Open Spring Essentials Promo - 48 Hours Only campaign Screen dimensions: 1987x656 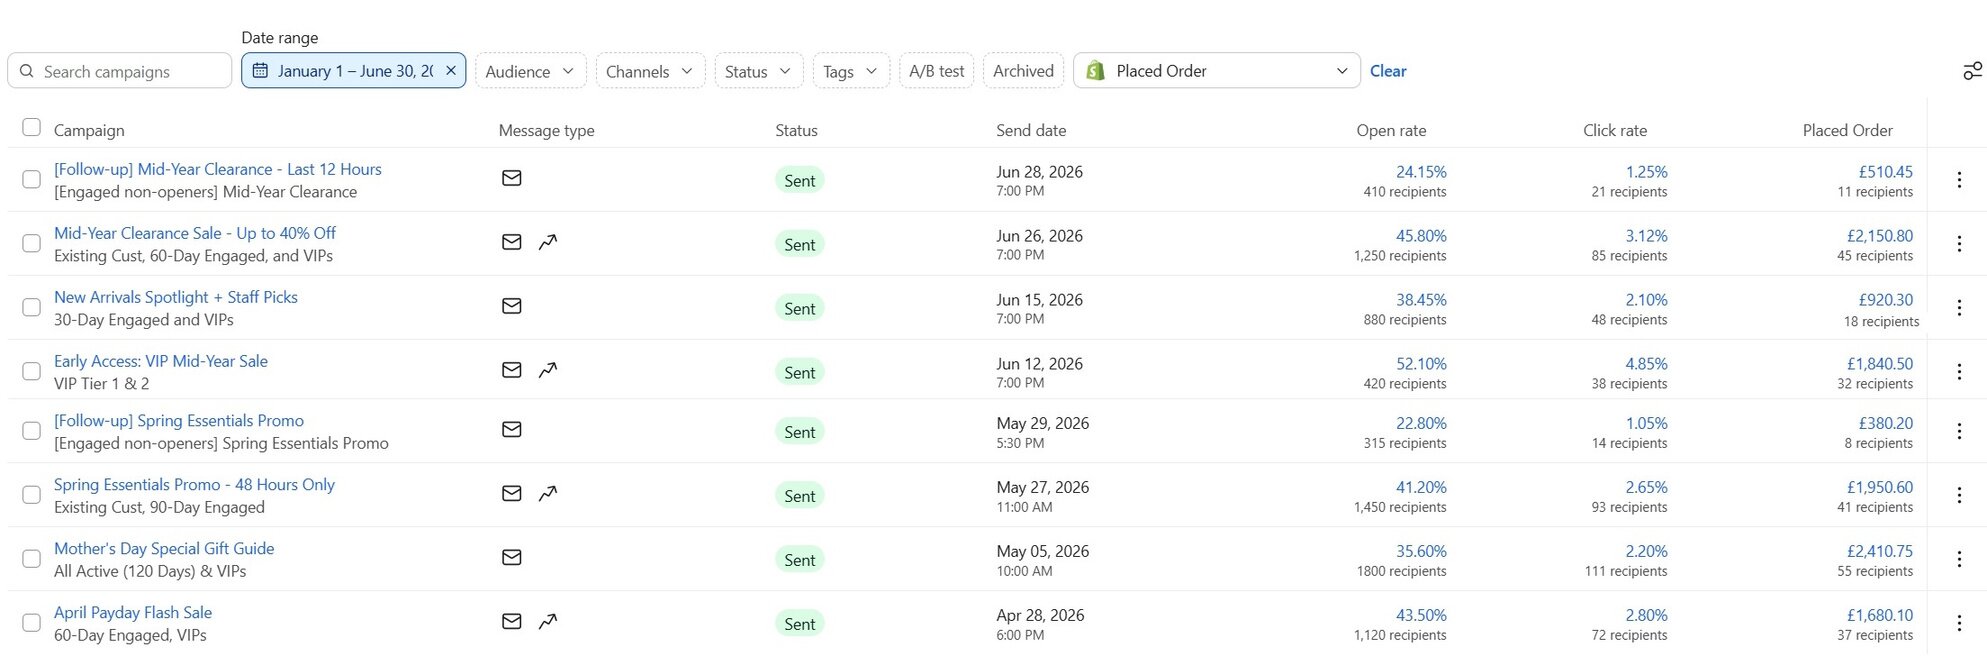tap(194, 484)
